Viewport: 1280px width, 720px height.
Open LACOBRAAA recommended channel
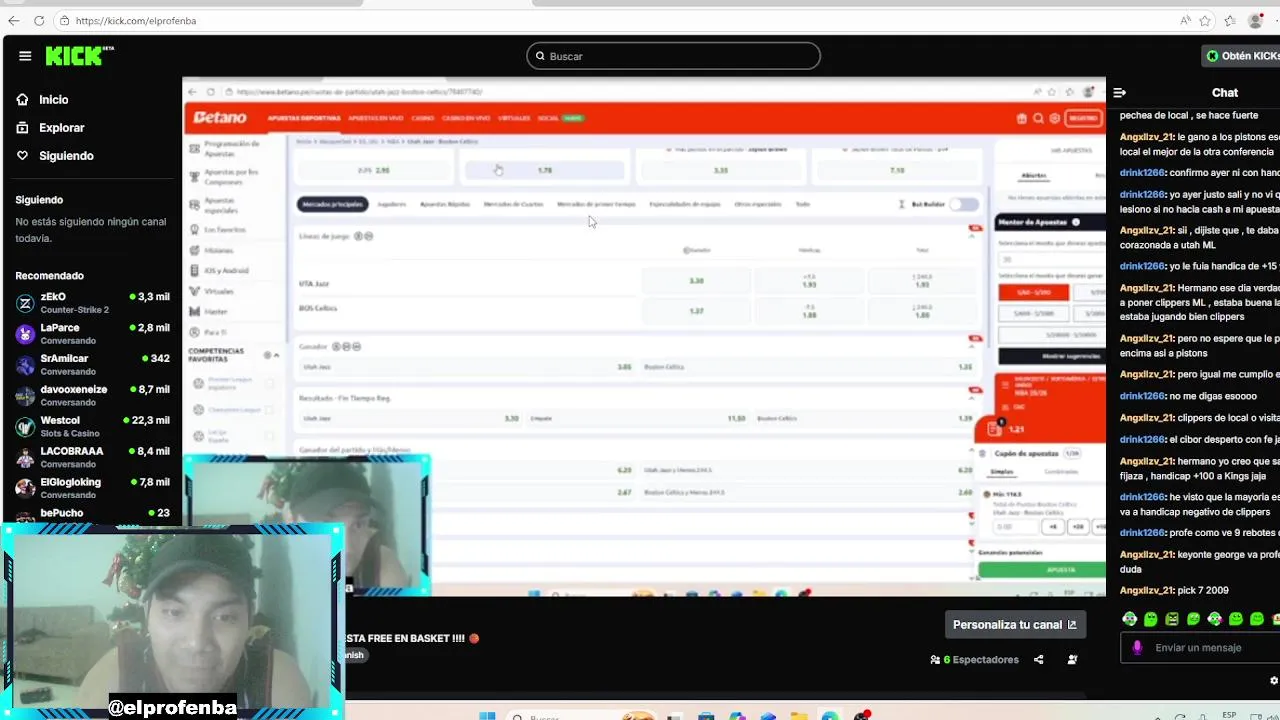(x=91, y=457)
